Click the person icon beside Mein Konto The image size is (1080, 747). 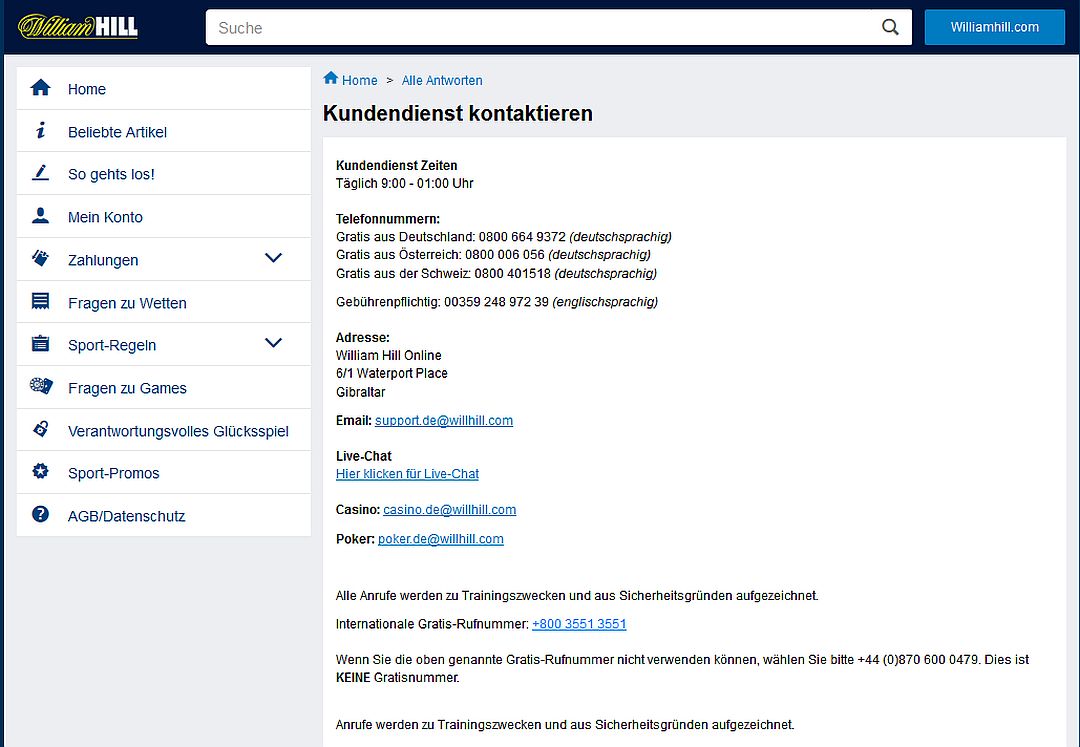coord(41,215)
